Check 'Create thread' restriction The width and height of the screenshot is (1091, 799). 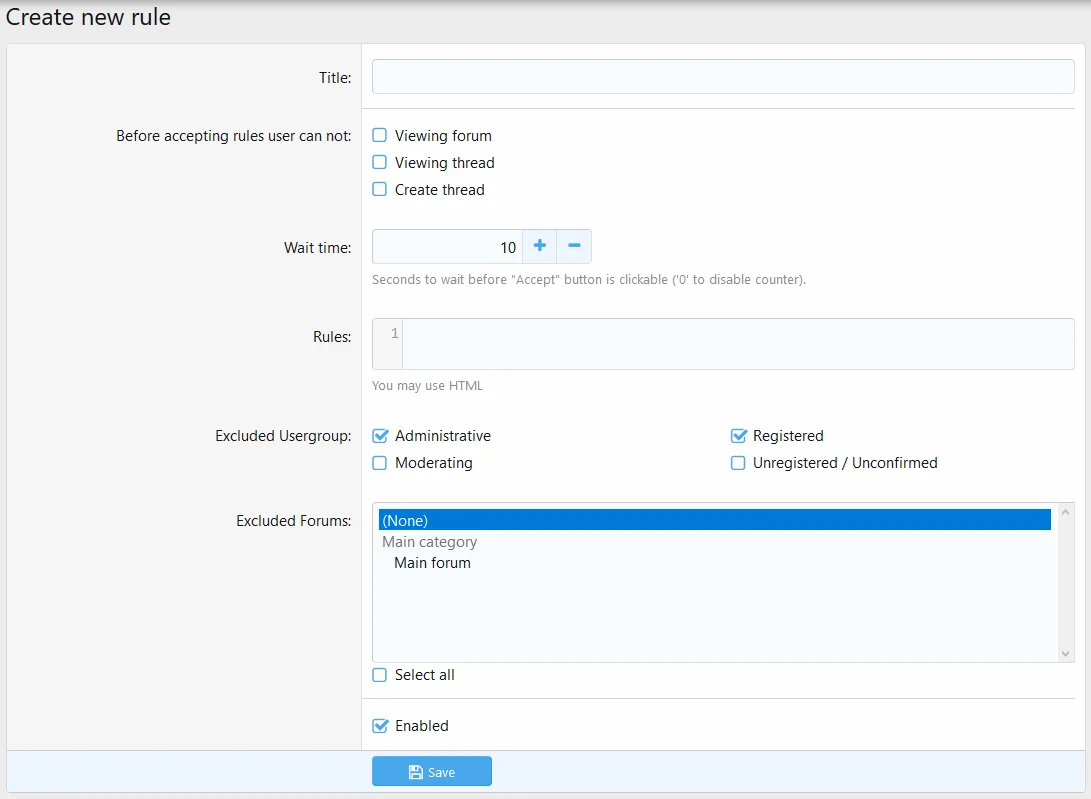379,189
